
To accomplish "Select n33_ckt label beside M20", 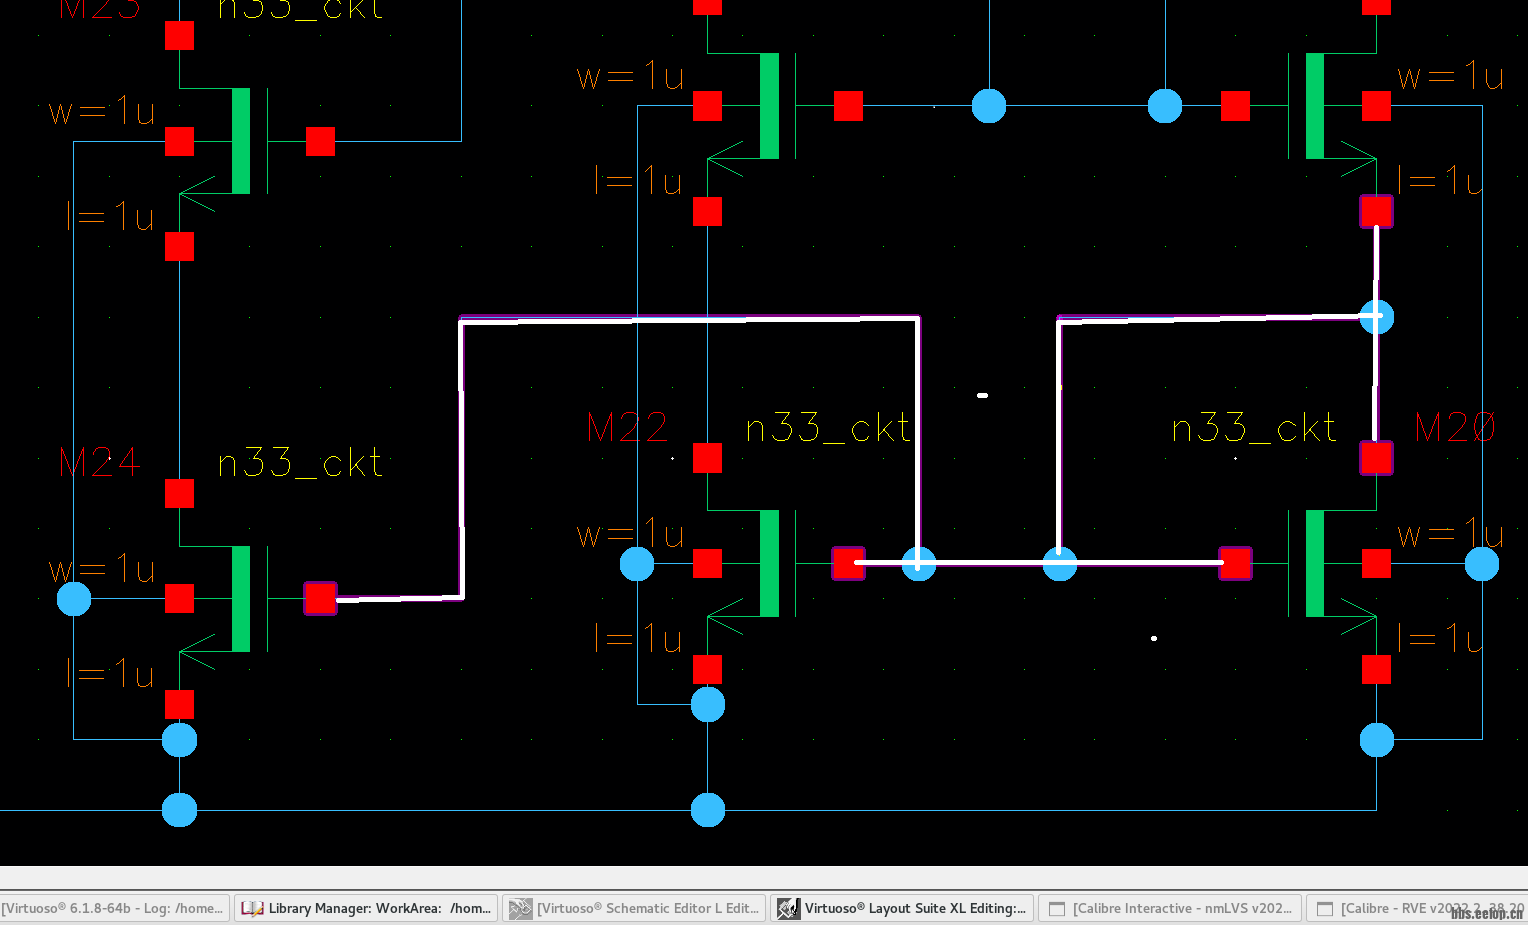I will click(1254, 428).
